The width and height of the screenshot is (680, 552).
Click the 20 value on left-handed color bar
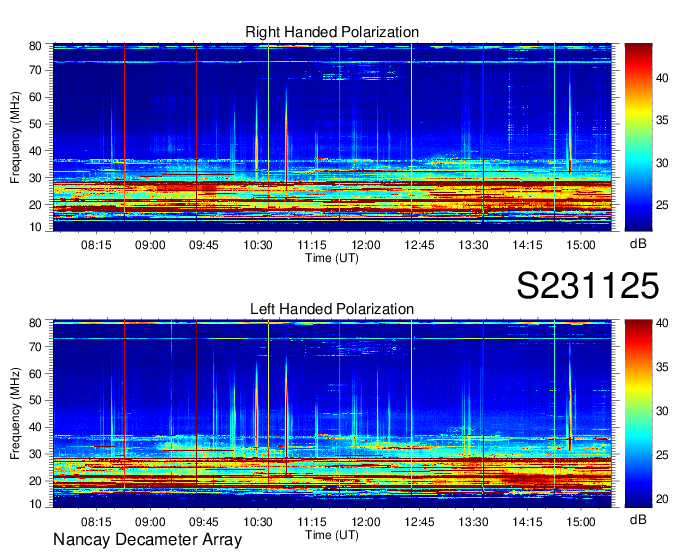click(662, 499)
